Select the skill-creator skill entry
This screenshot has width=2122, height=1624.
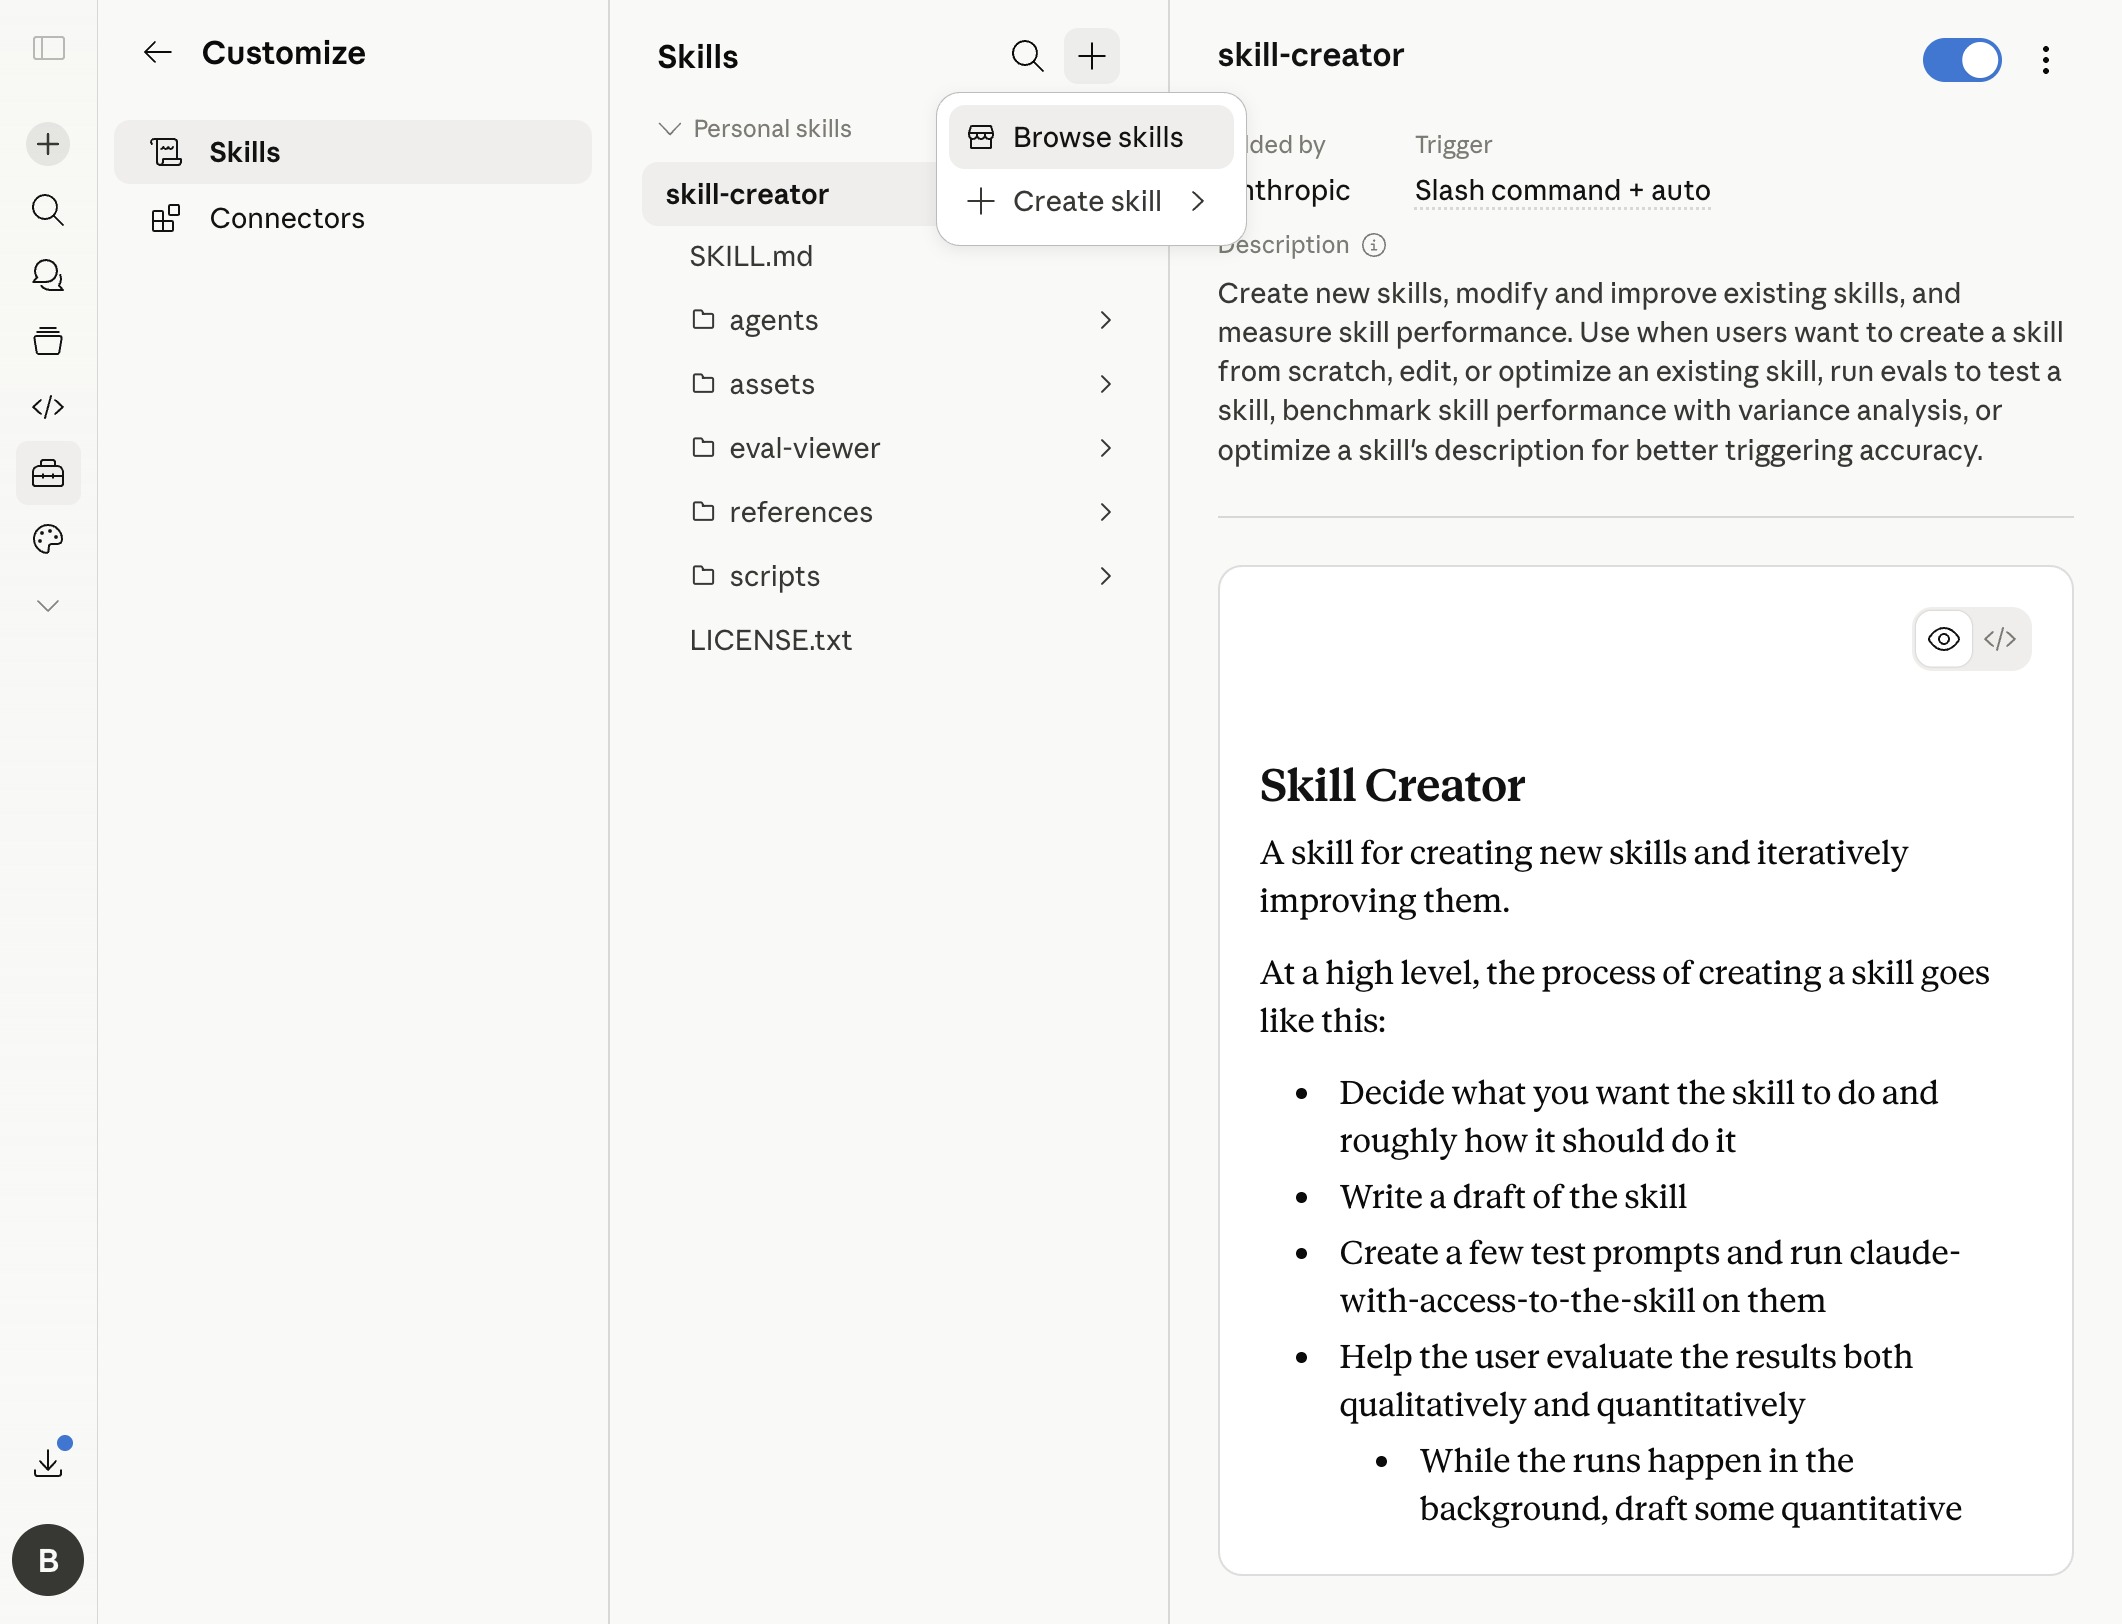coord(790,194)
